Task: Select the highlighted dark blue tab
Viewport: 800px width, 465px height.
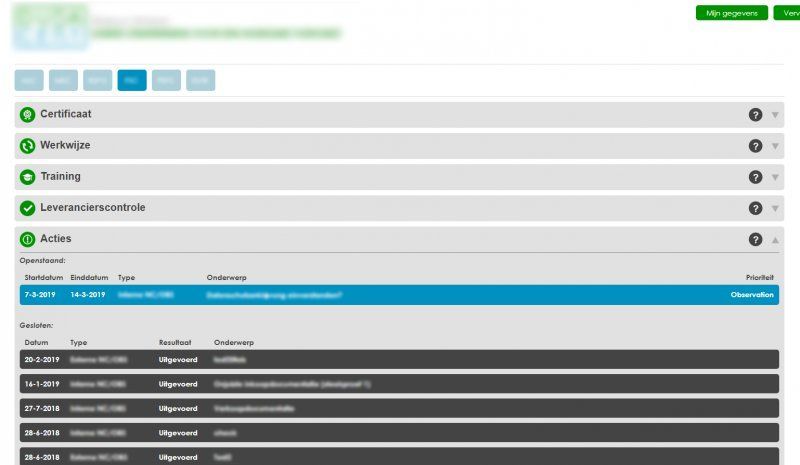Action: coord(131,80)
